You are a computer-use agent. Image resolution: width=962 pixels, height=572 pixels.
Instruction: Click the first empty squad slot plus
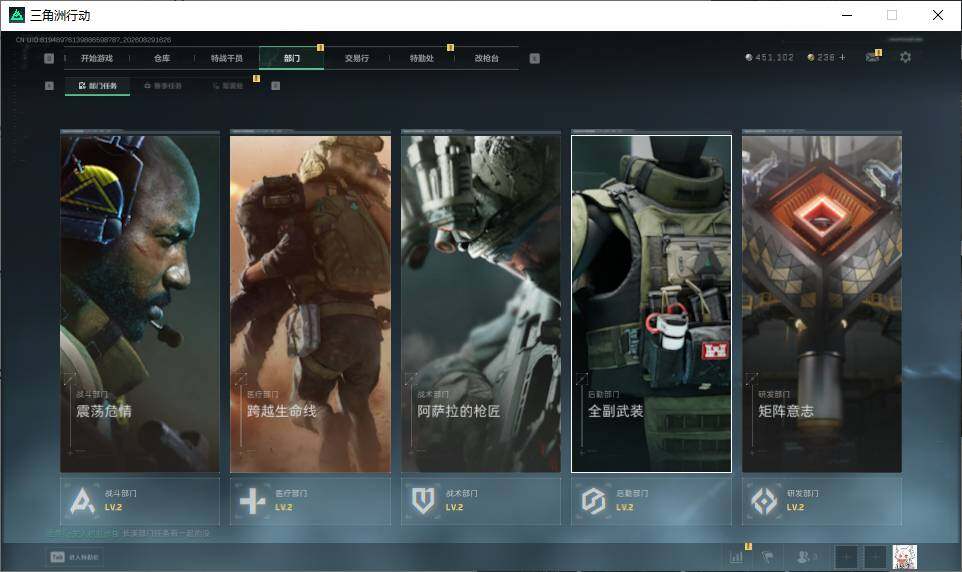click(x=846, y=557)
